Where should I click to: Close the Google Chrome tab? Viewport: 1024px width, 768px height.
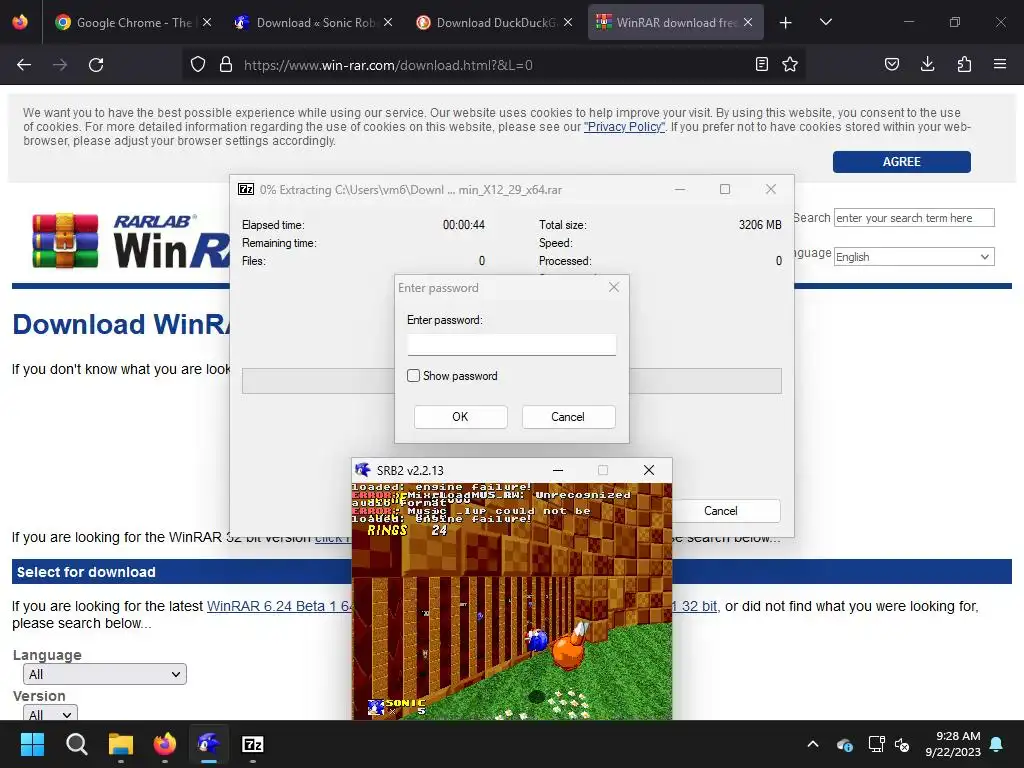[207, 22]
